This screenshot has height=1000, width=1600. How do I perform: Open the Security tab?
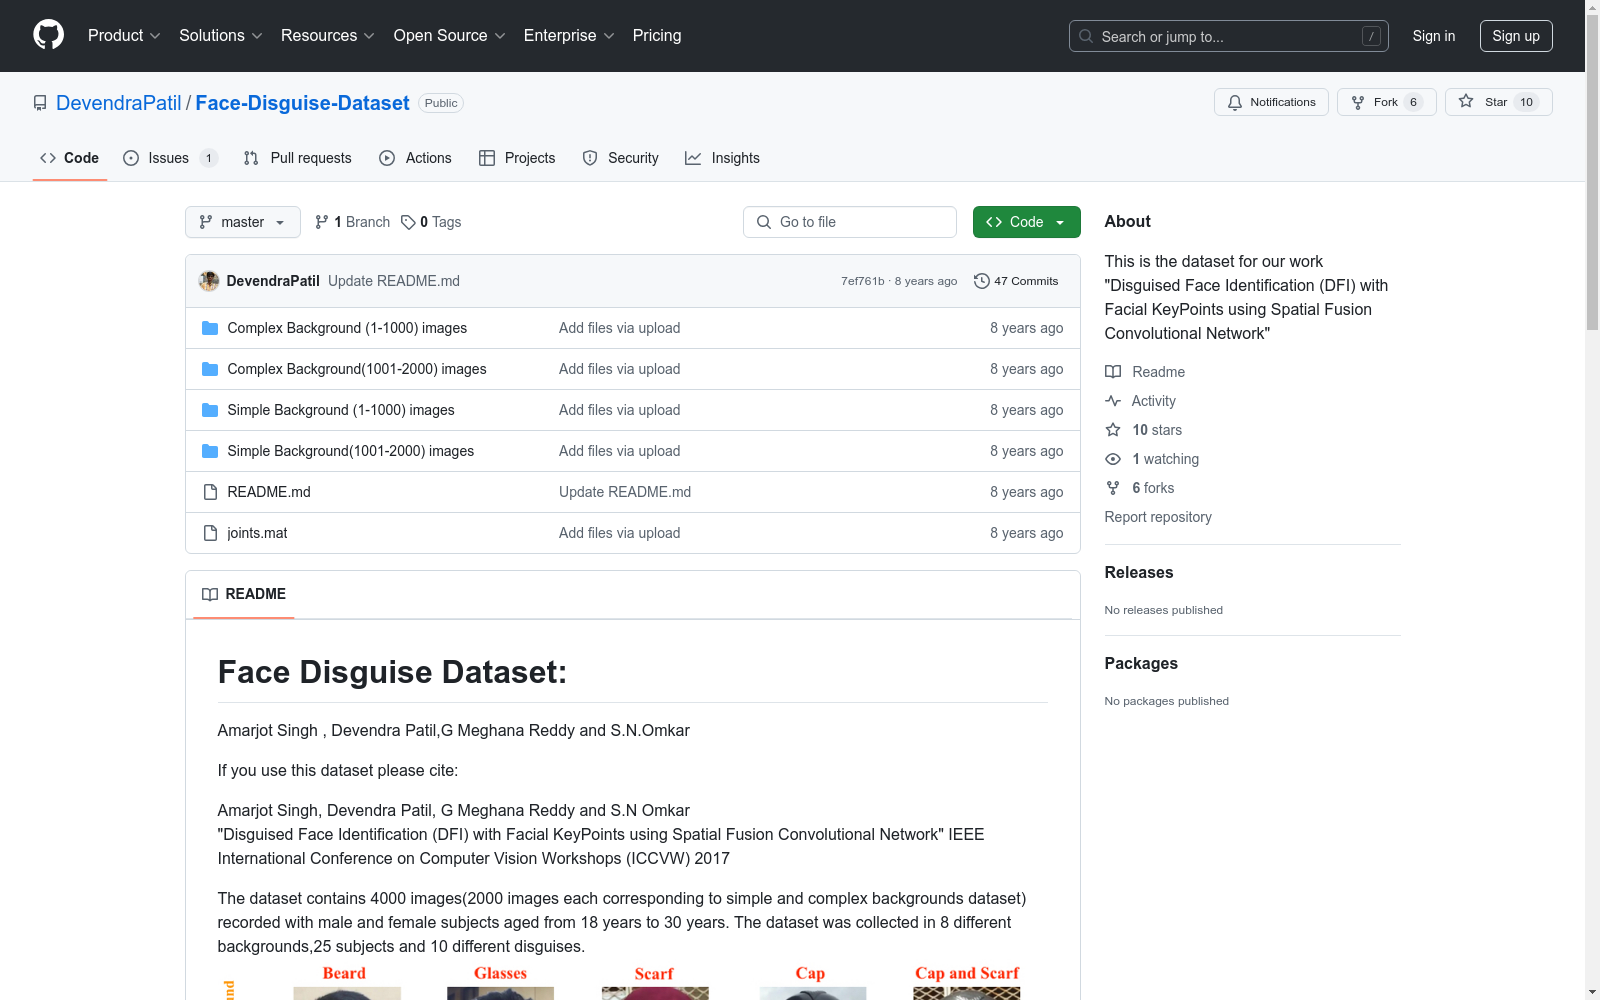pos(621,158)
